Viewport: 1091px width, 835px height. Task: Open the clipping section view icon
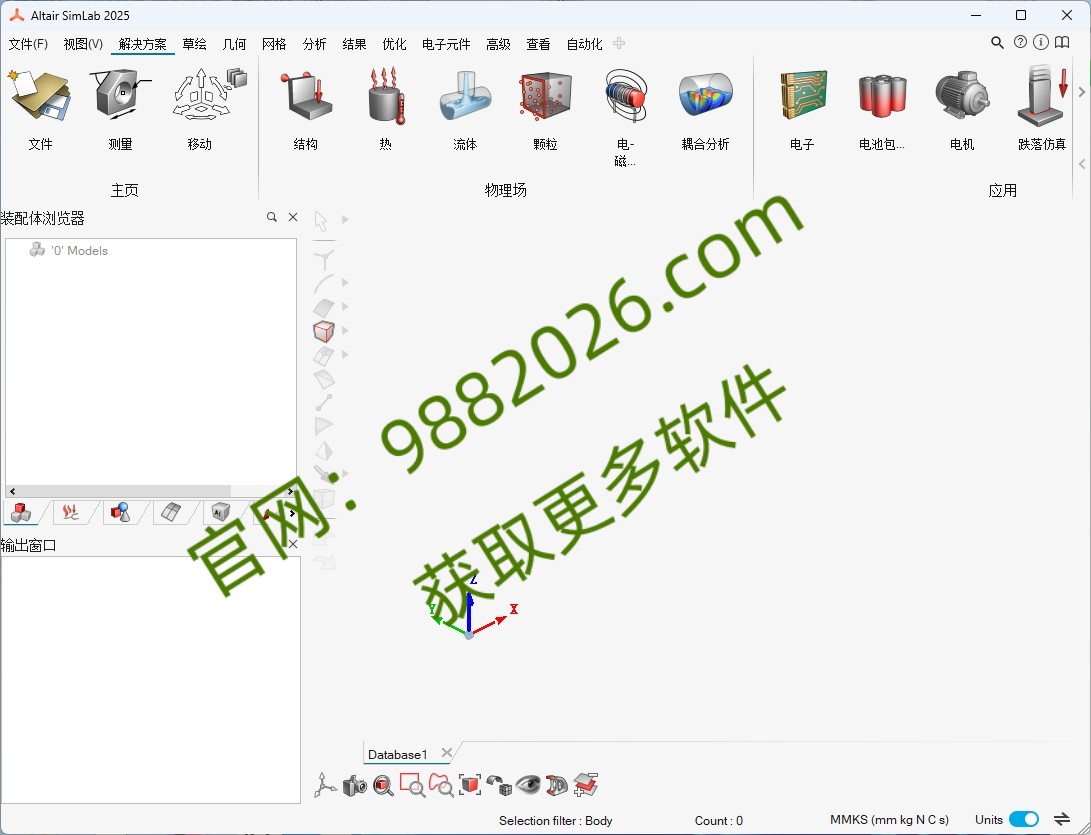click(557, 786)
